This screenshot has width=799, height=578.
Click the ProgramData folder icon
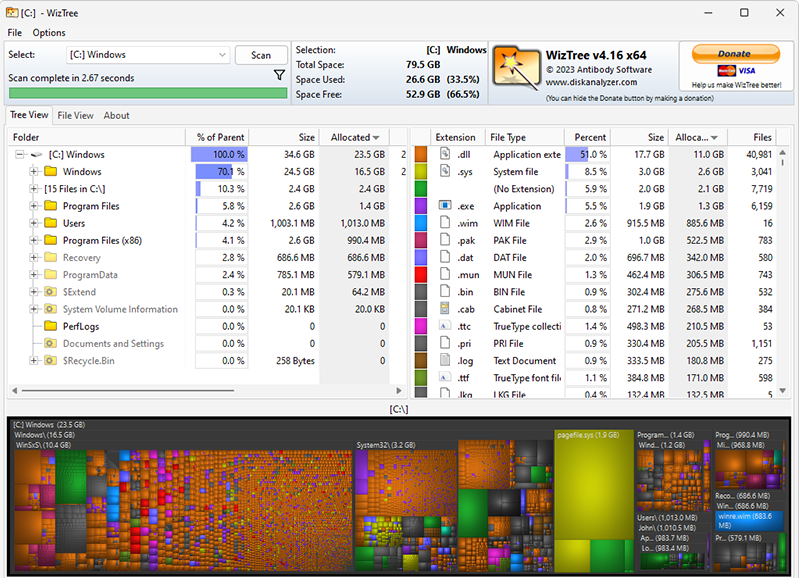[x=50, y=274]
